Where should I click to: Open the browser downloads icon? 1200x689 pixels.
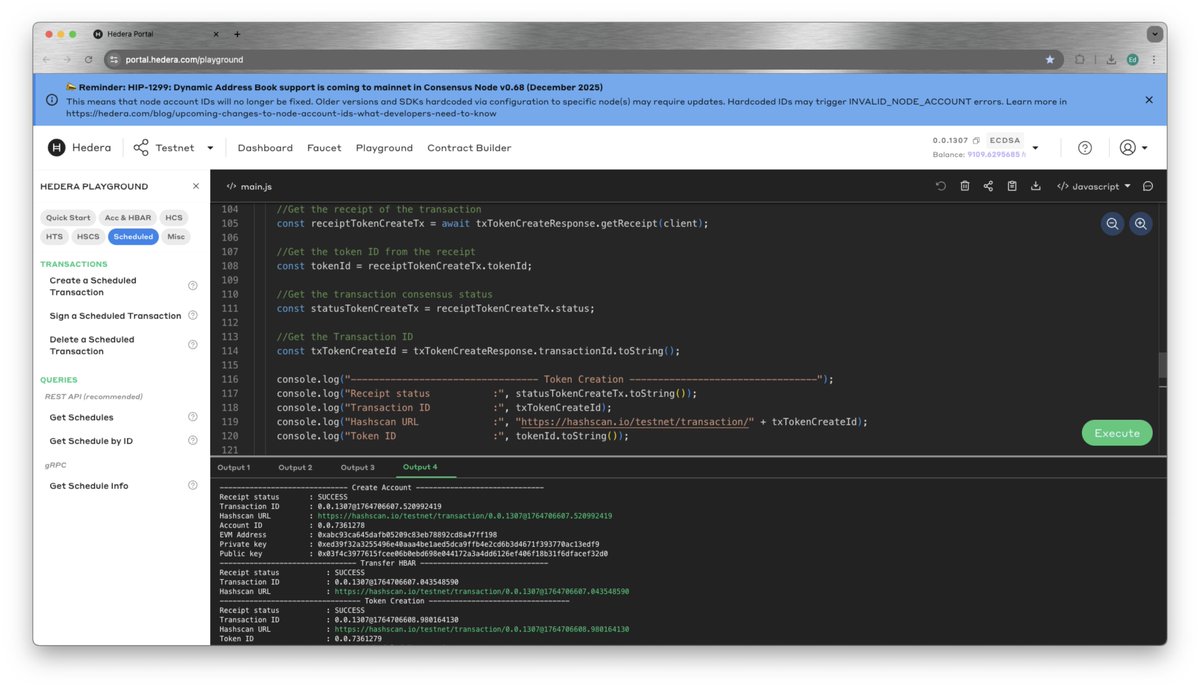pyautogui.click(x=1111, y=60)
